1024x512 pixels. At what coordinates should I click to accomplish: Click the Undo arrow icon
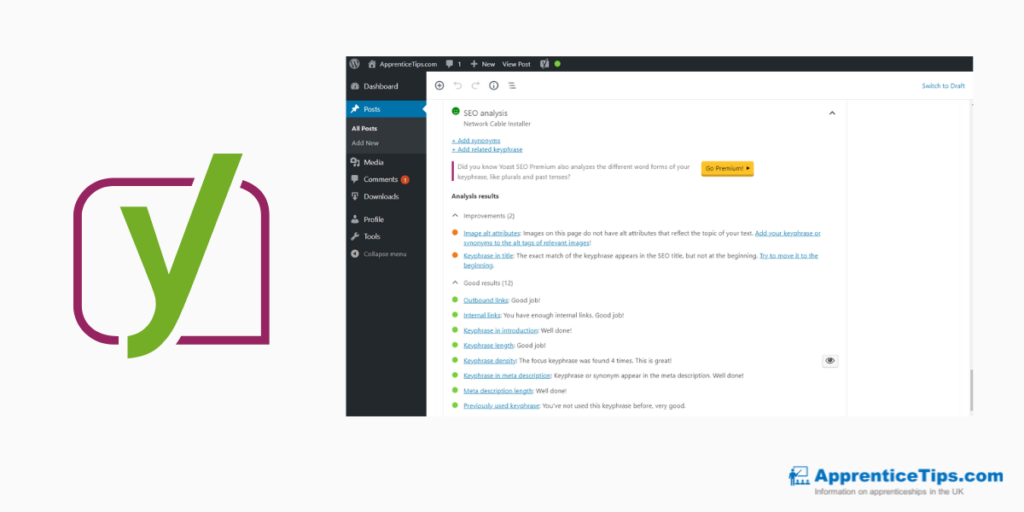[x=458, y=86]
